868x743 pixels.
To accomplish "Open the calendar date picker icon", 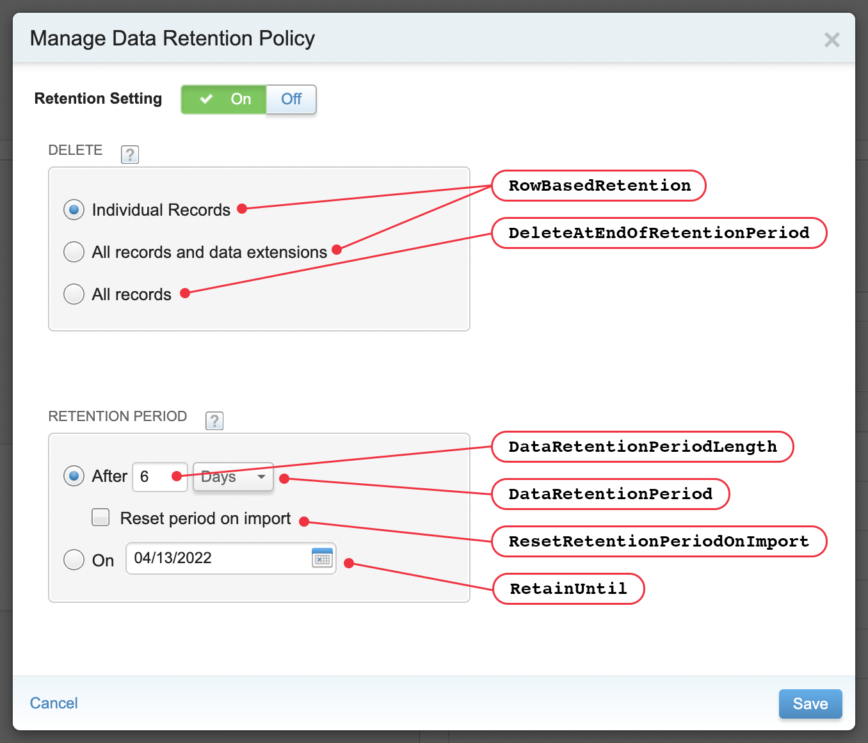I will (322, 559).
